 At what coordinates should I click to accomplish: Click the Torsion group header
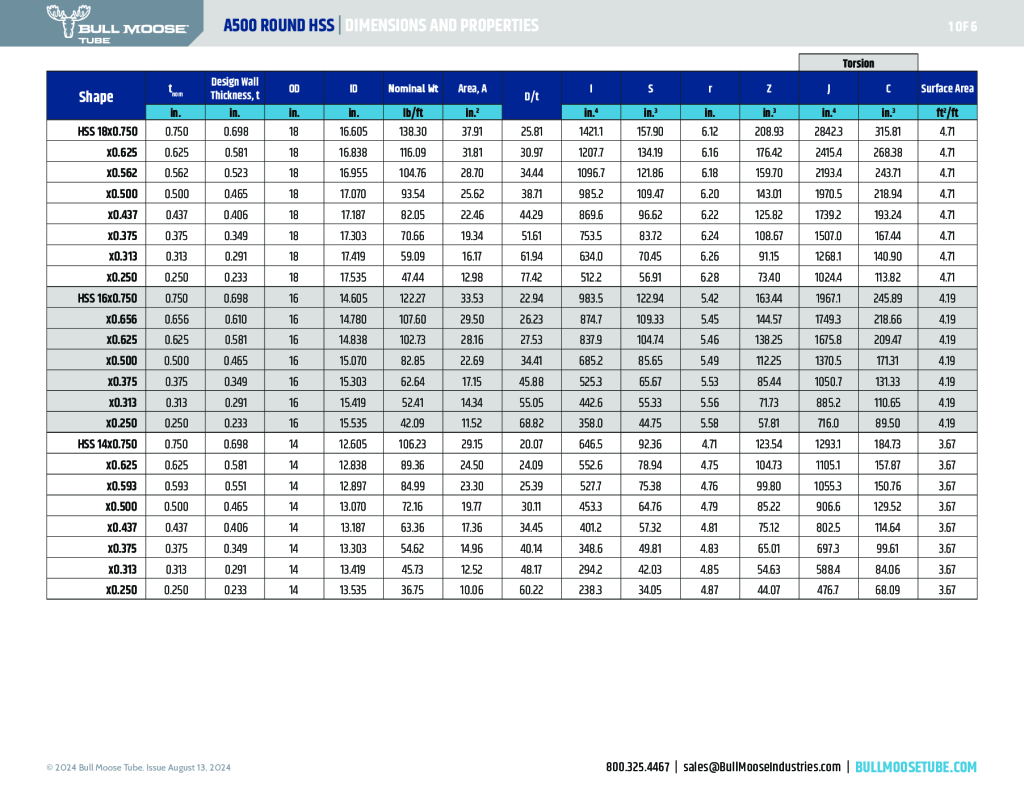[x=858, y=63]
